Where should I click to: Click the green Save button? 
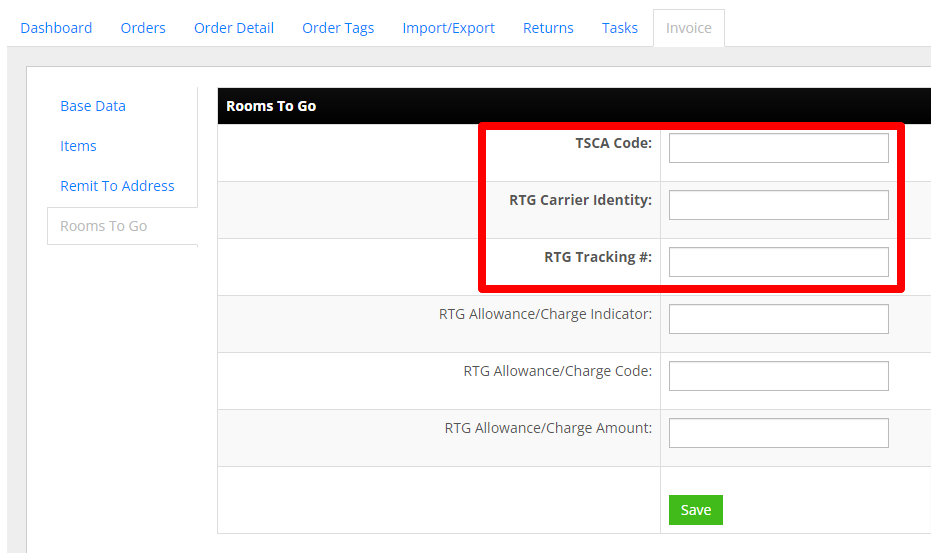click(x=695, y=510)
